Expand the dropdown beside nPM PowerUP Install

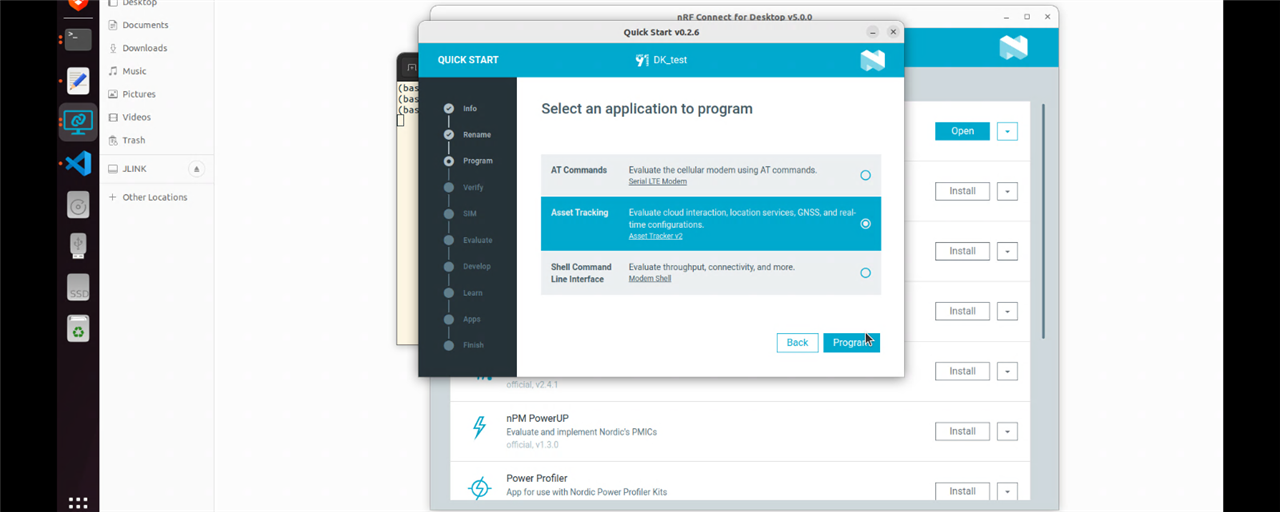[x=1007, y=431]
